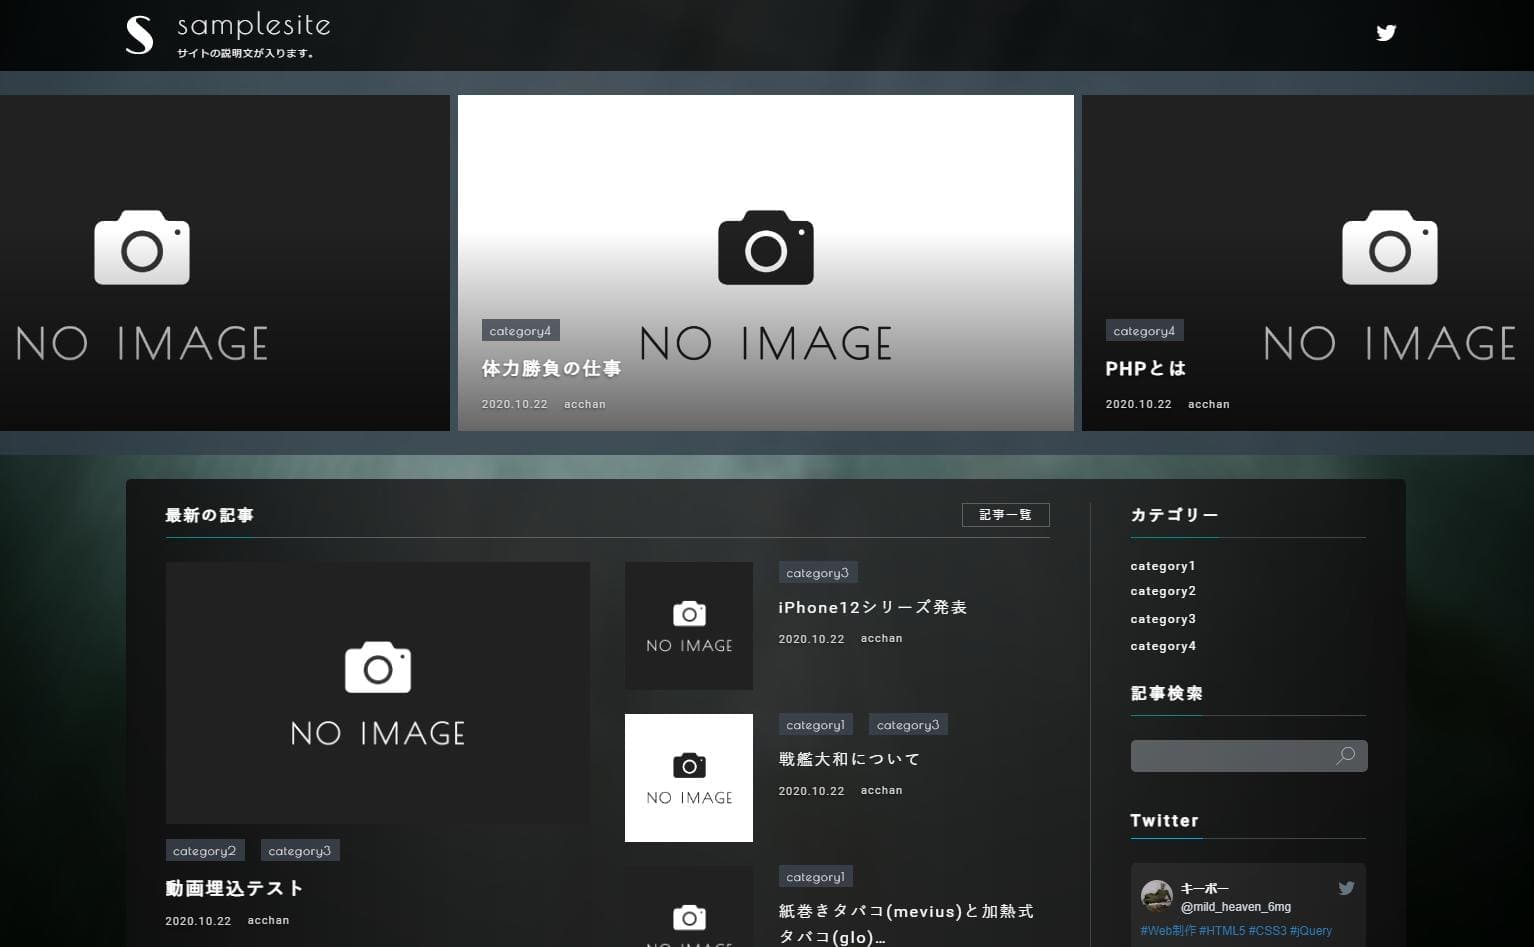Click category3 tag above iPhone12シリーズ発表
This screenshot has width=1534, height=947.
tap(818, 573)
